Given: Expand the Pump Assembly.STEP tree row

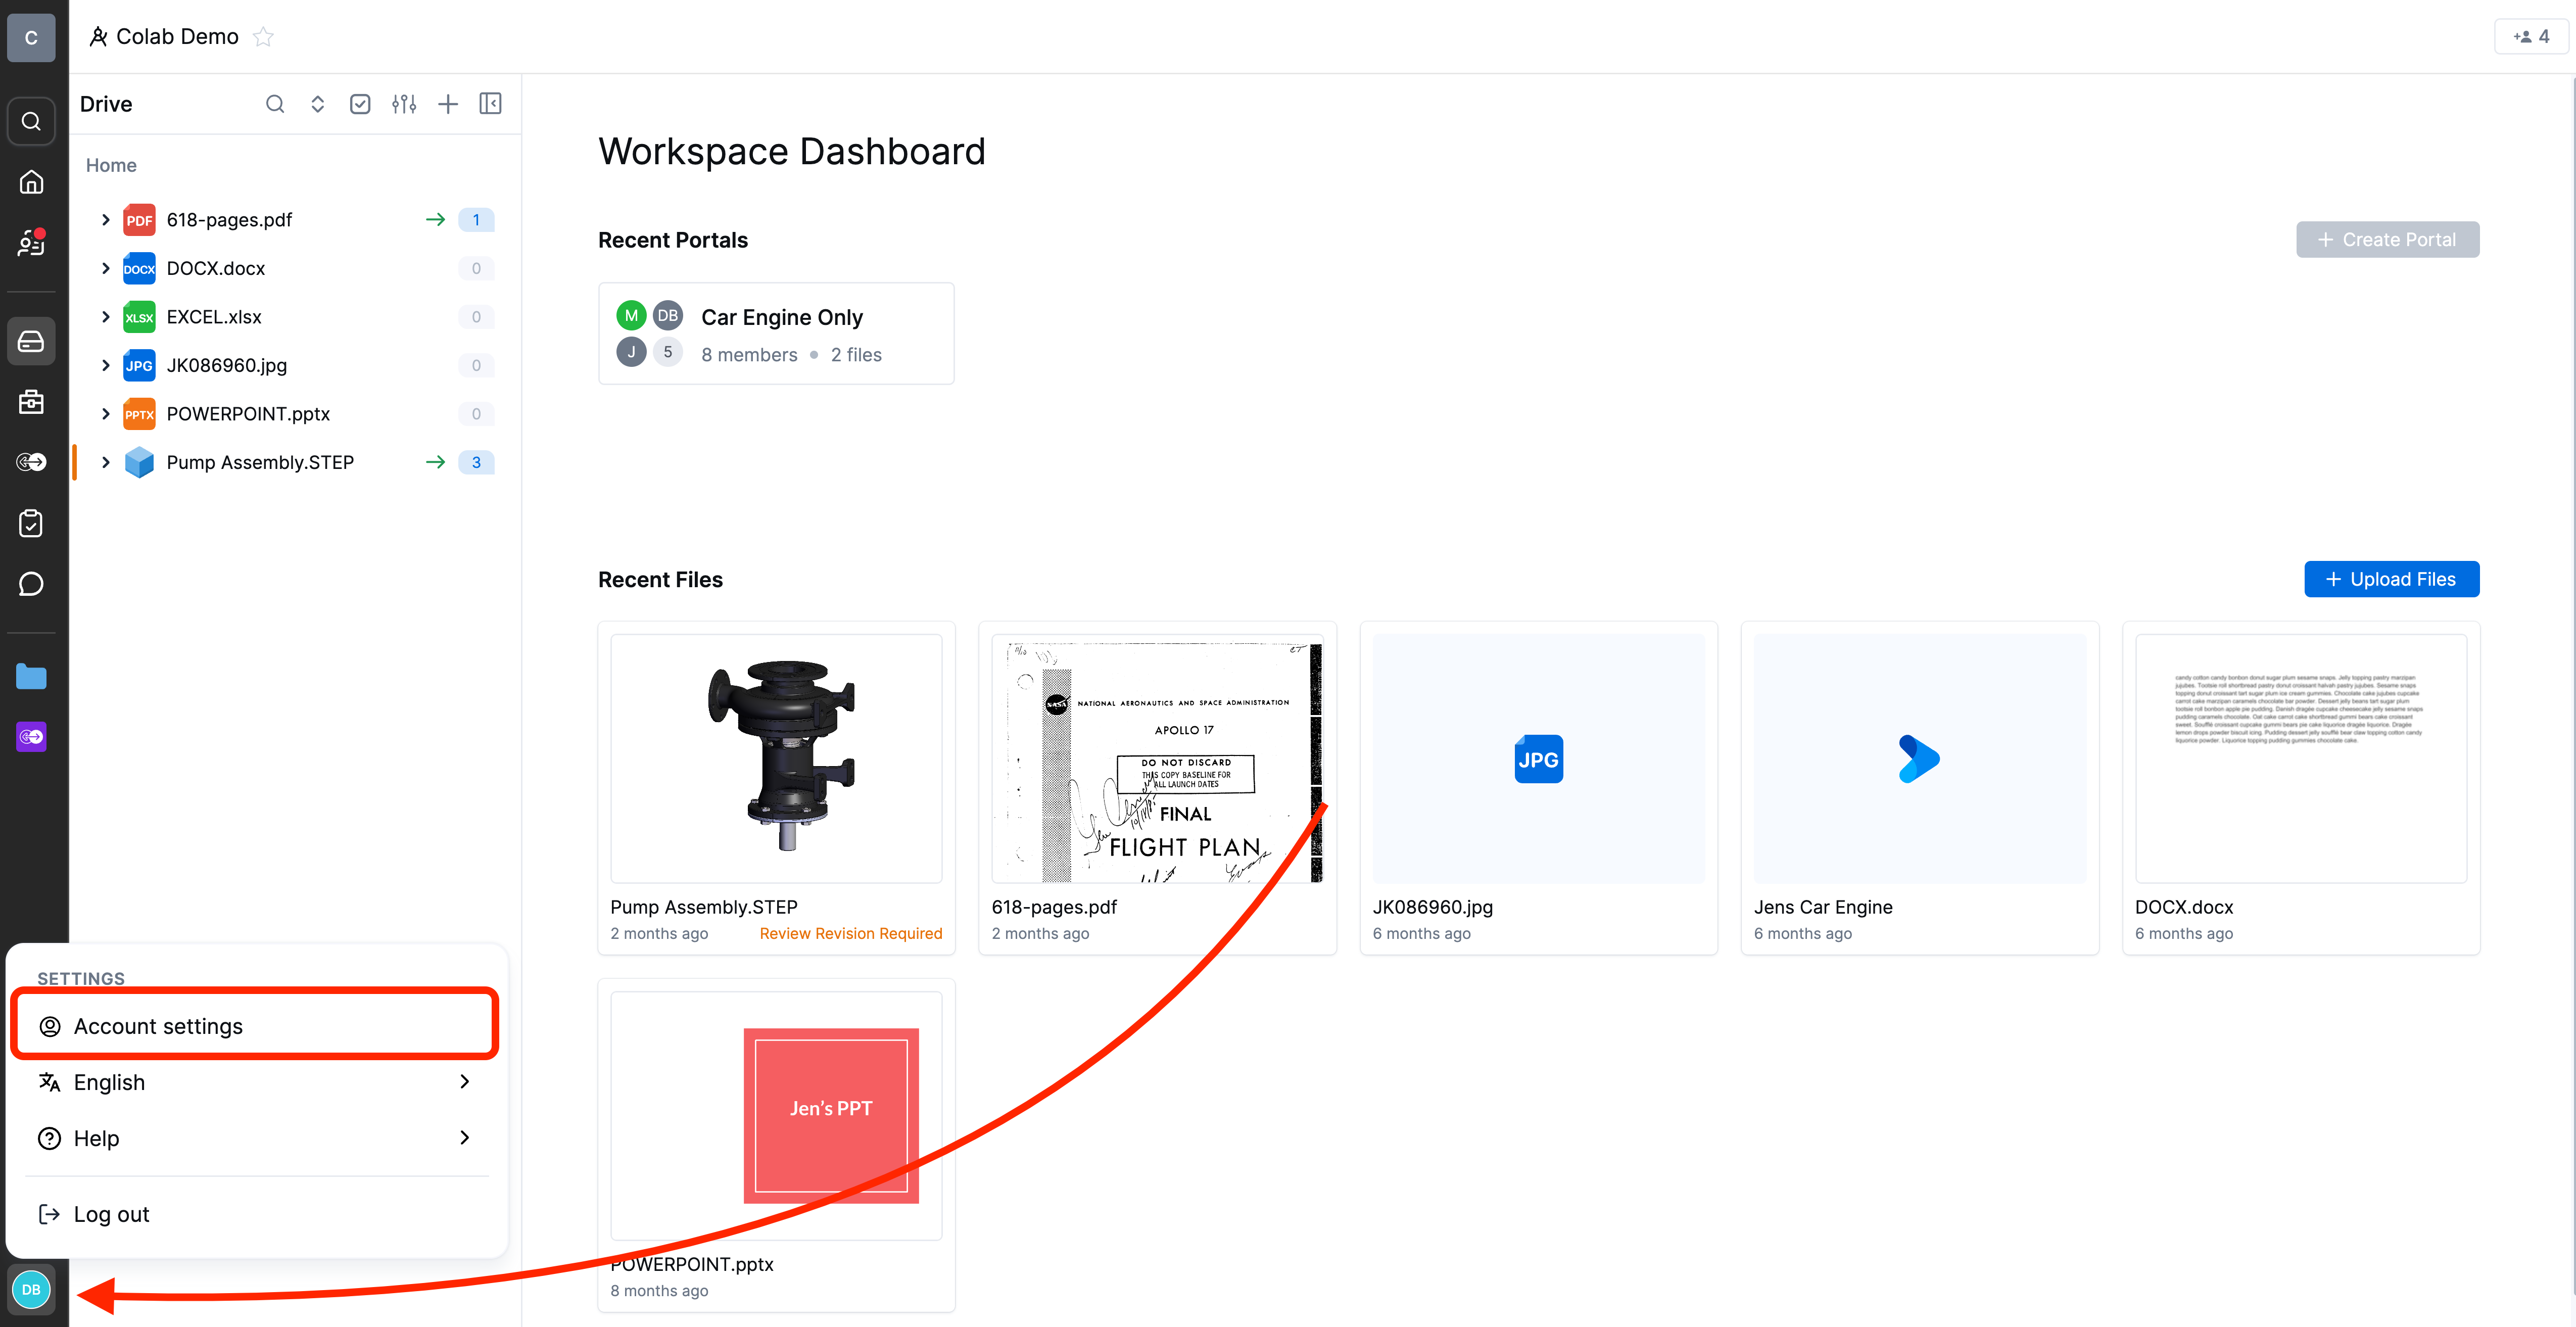Looking at the screenshot, I should pyautogui.click(x=105, y=462).
